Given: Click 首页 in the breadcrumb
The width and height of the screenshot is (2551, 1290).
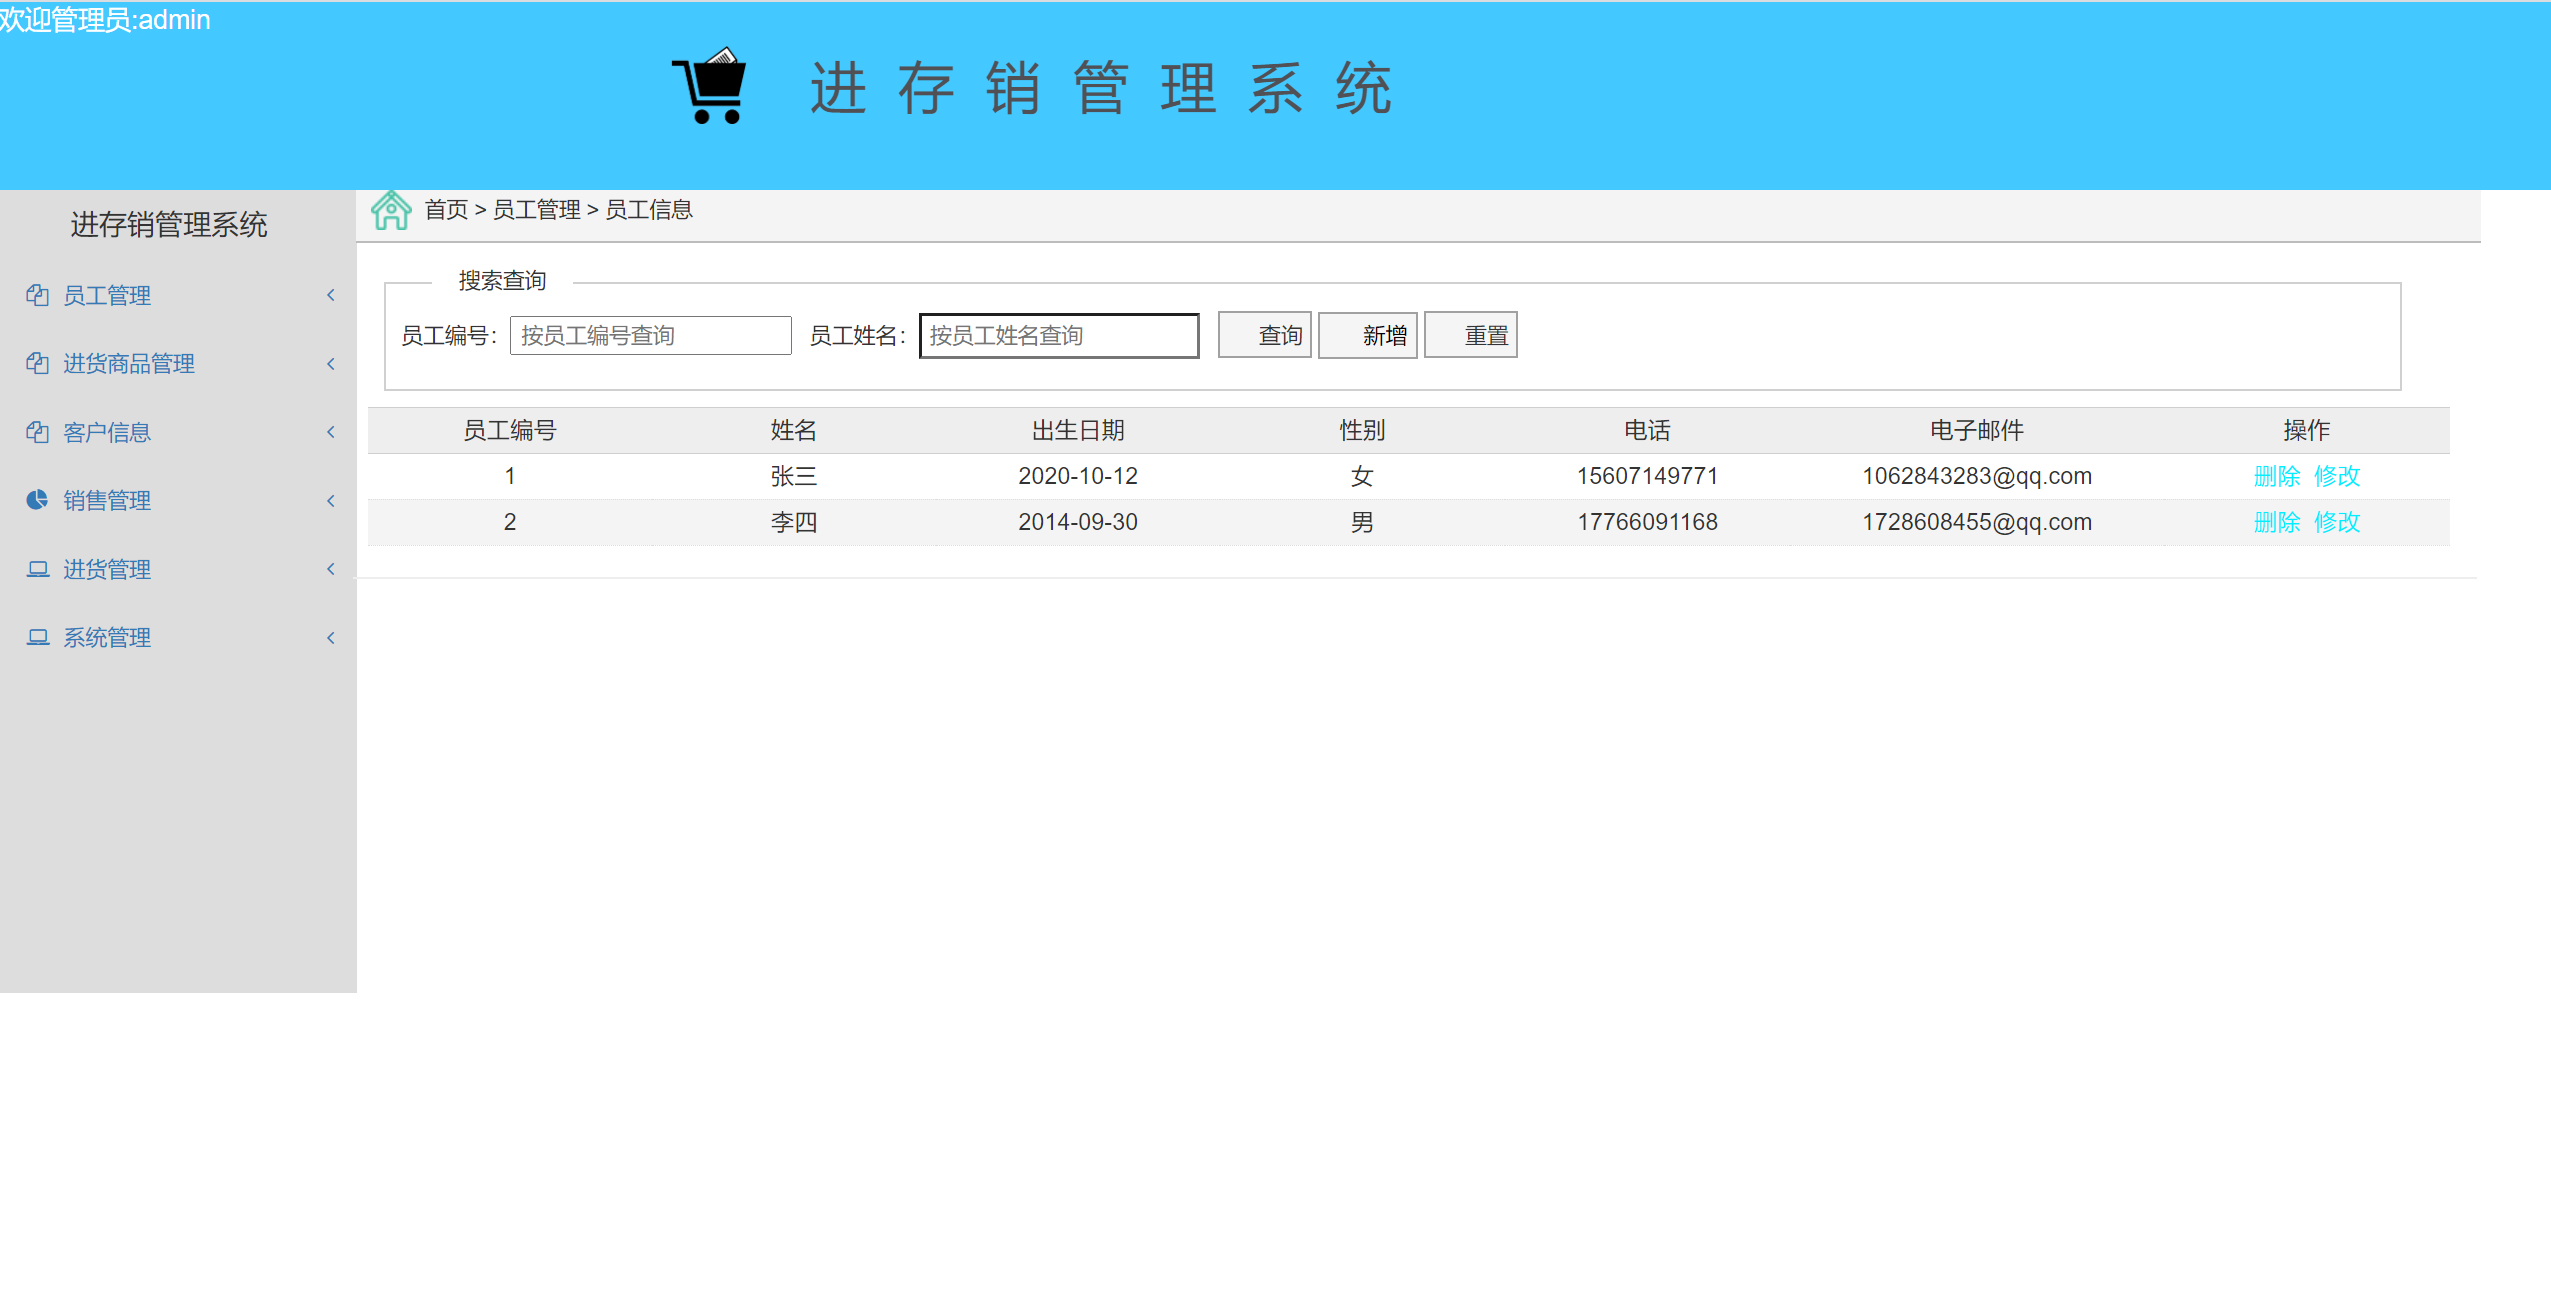Looking at the screenshot, I should [x=446, y=210].
